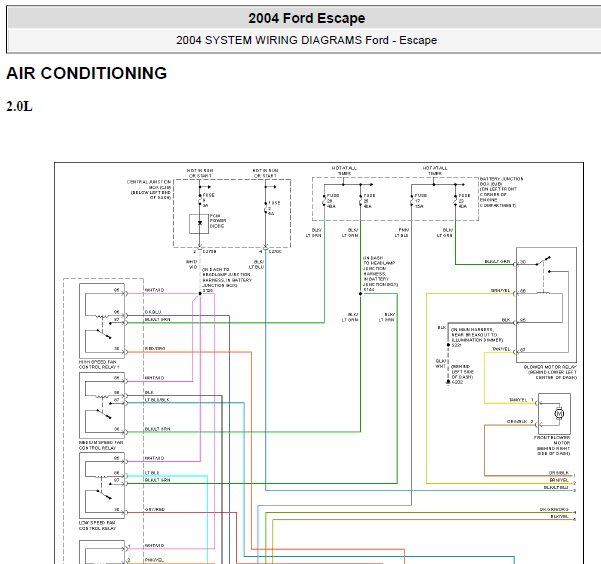
Task: Click the PCM power diode symbol
Action: coord(199,224)
